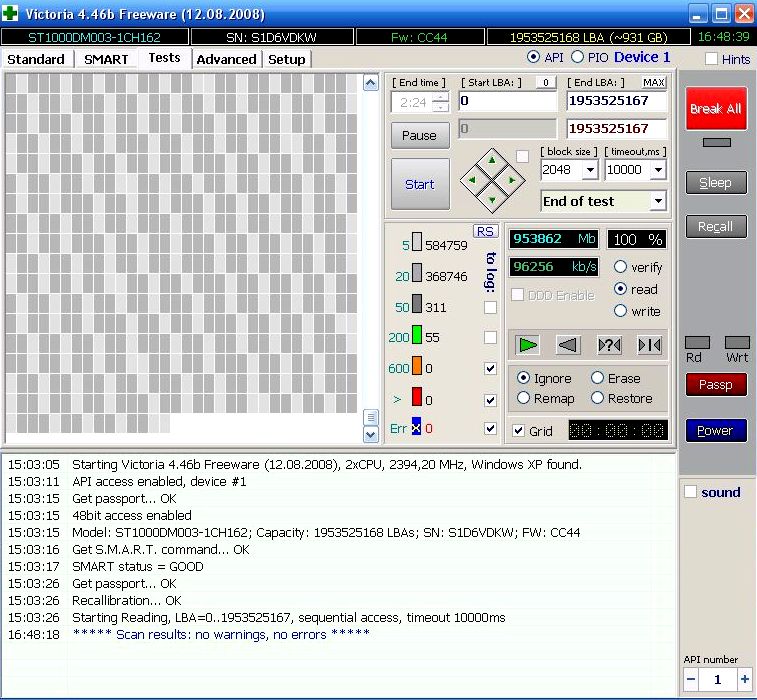Click the Rd indicator light
This screenshot has height=700, width=757.
tap(697, 342)
